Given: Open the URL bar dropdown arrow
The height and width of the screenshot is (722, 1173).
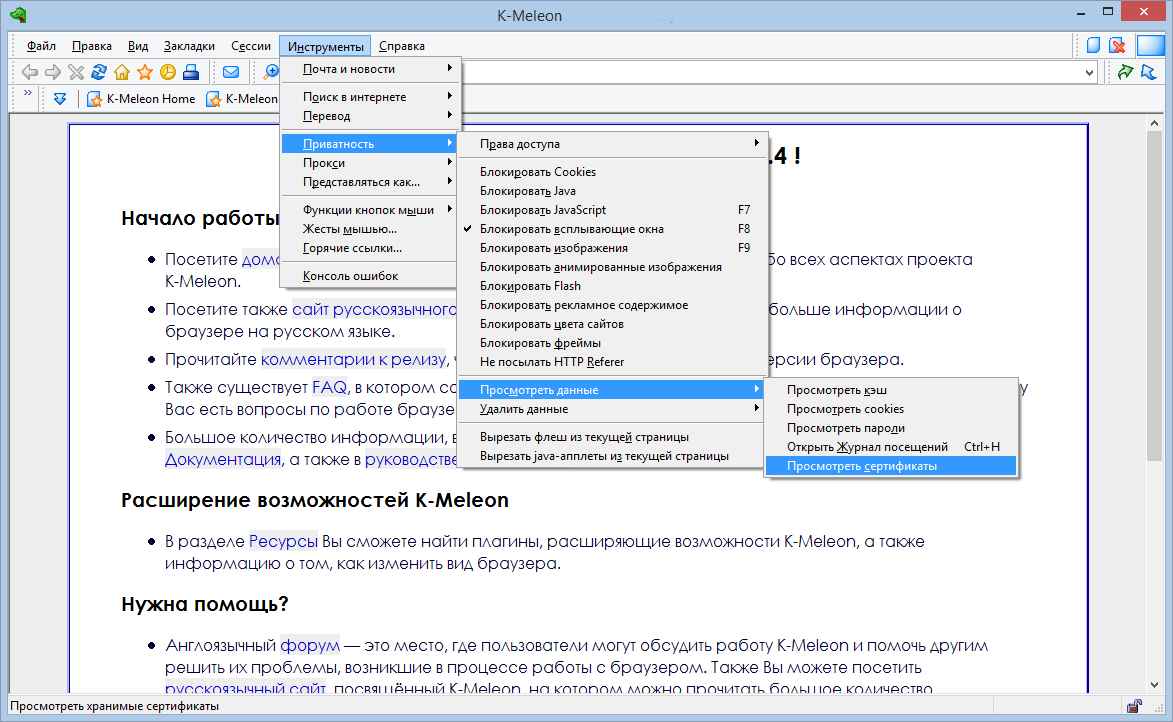Looking at the screenshot, I should pos(1089,72).
